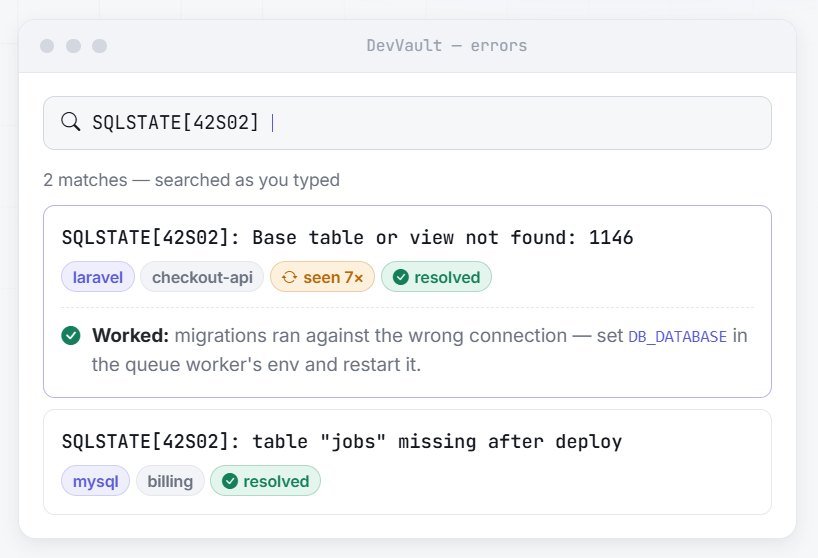Select the mysql tag
The height and width of the screenshot is (558, 818).
pos(95,481)
